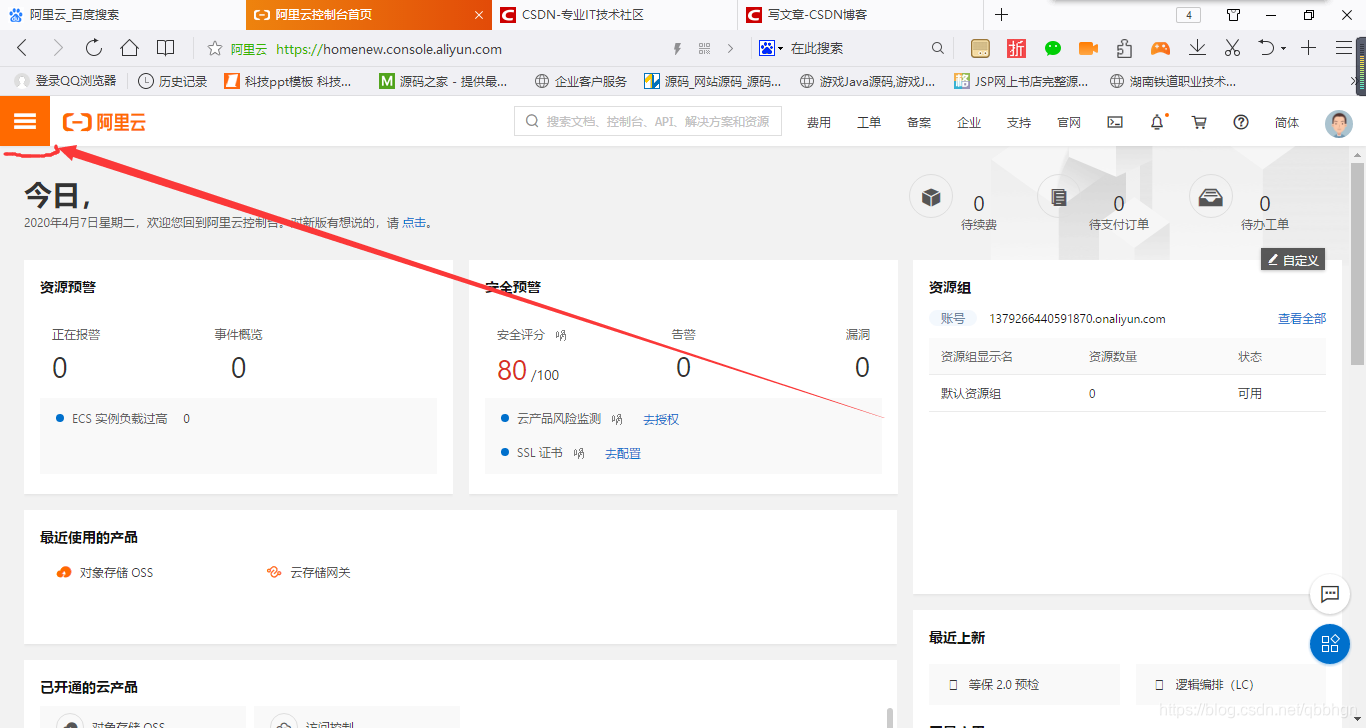The image size is (1366, 728).
Task: Open the chat support floating button
Action: pyautogui.click(x=1330, y=594)
